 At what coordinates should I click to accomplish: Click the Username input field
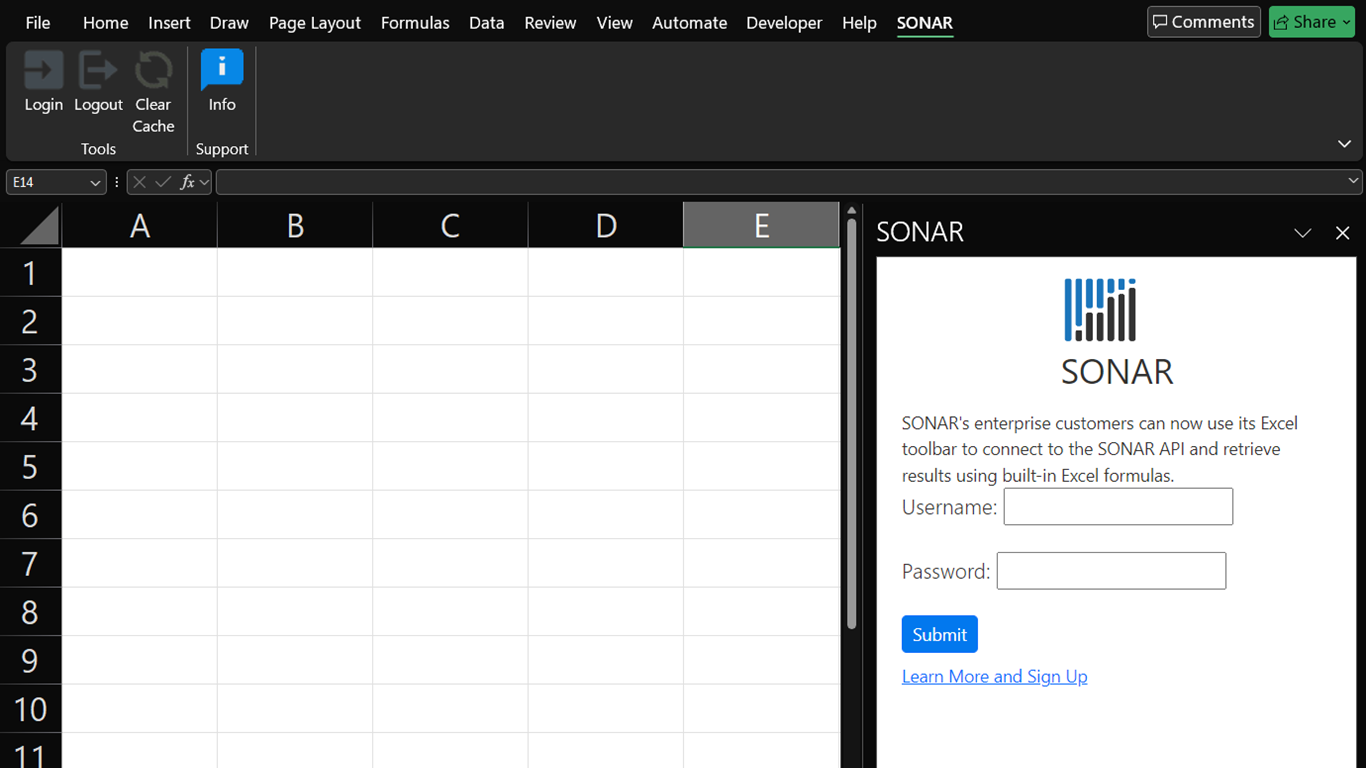coord(1118,507)
